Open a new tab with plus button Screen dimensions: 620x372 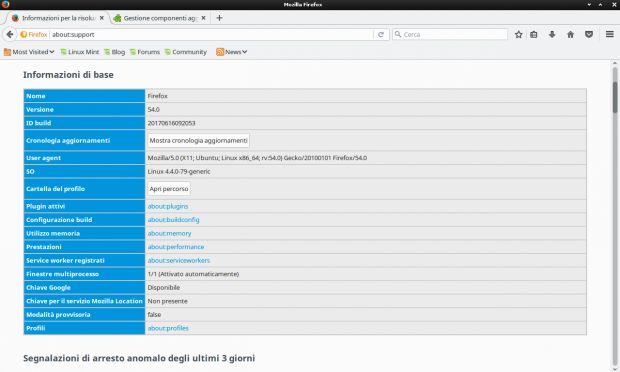pyautogui.click(x=219, y=18)
